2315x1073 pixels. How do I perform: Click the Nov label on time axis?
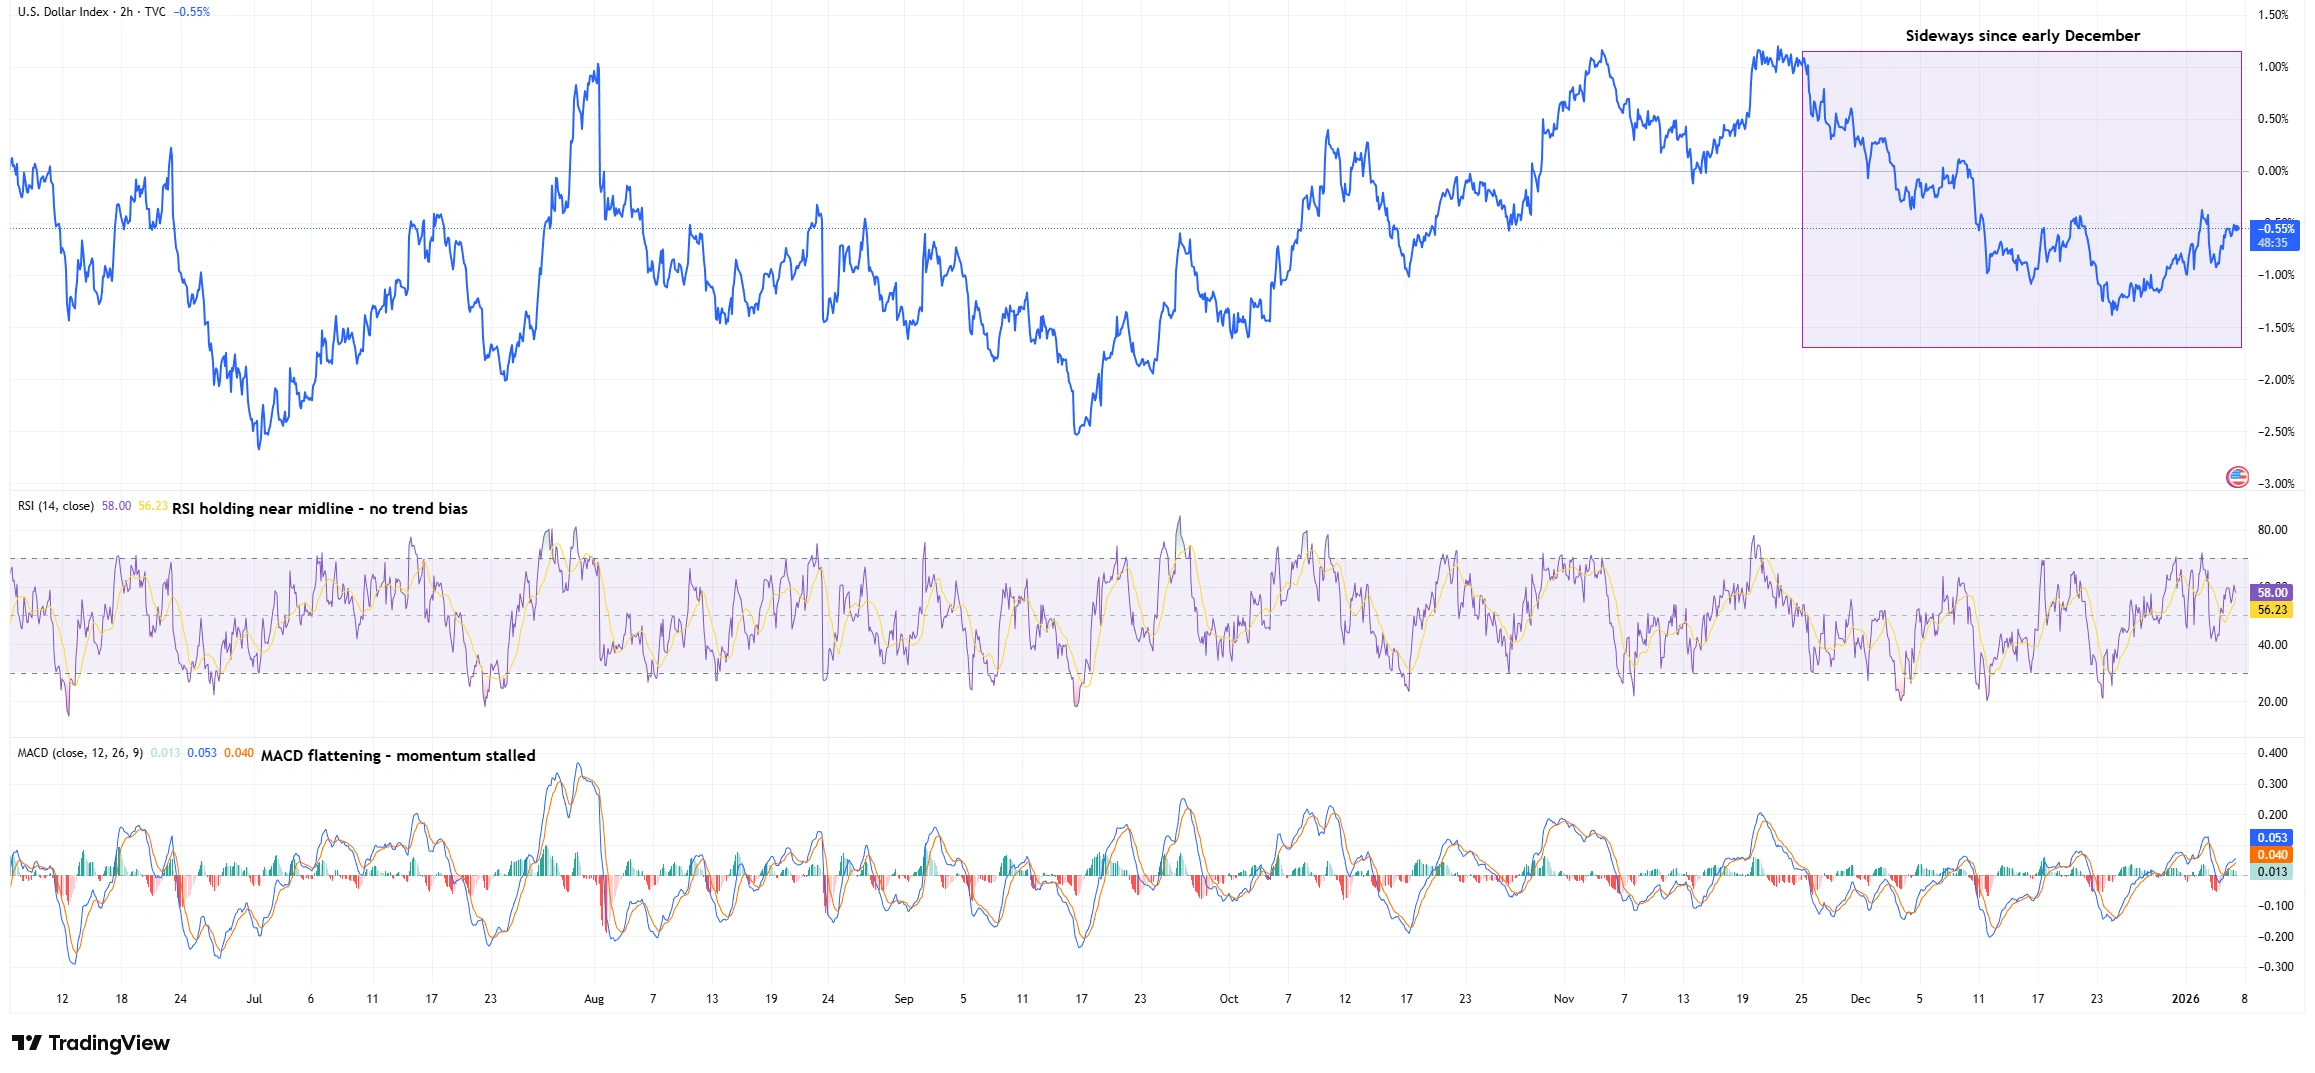point(1564,999)
